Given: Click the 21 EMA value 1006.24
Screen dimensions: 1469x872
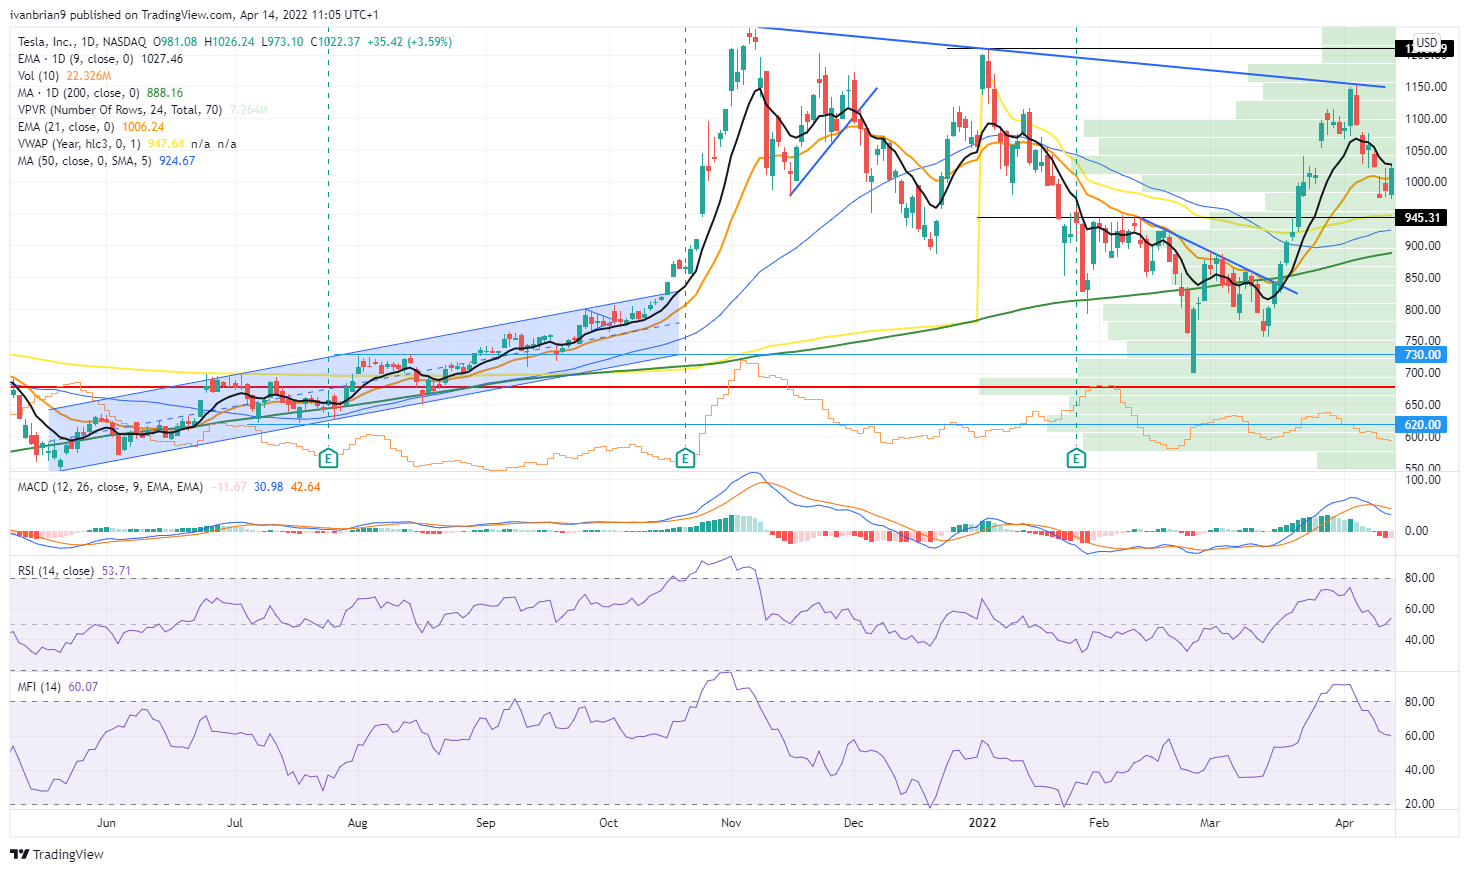Looking at the screenshot, I should point(143,127).
